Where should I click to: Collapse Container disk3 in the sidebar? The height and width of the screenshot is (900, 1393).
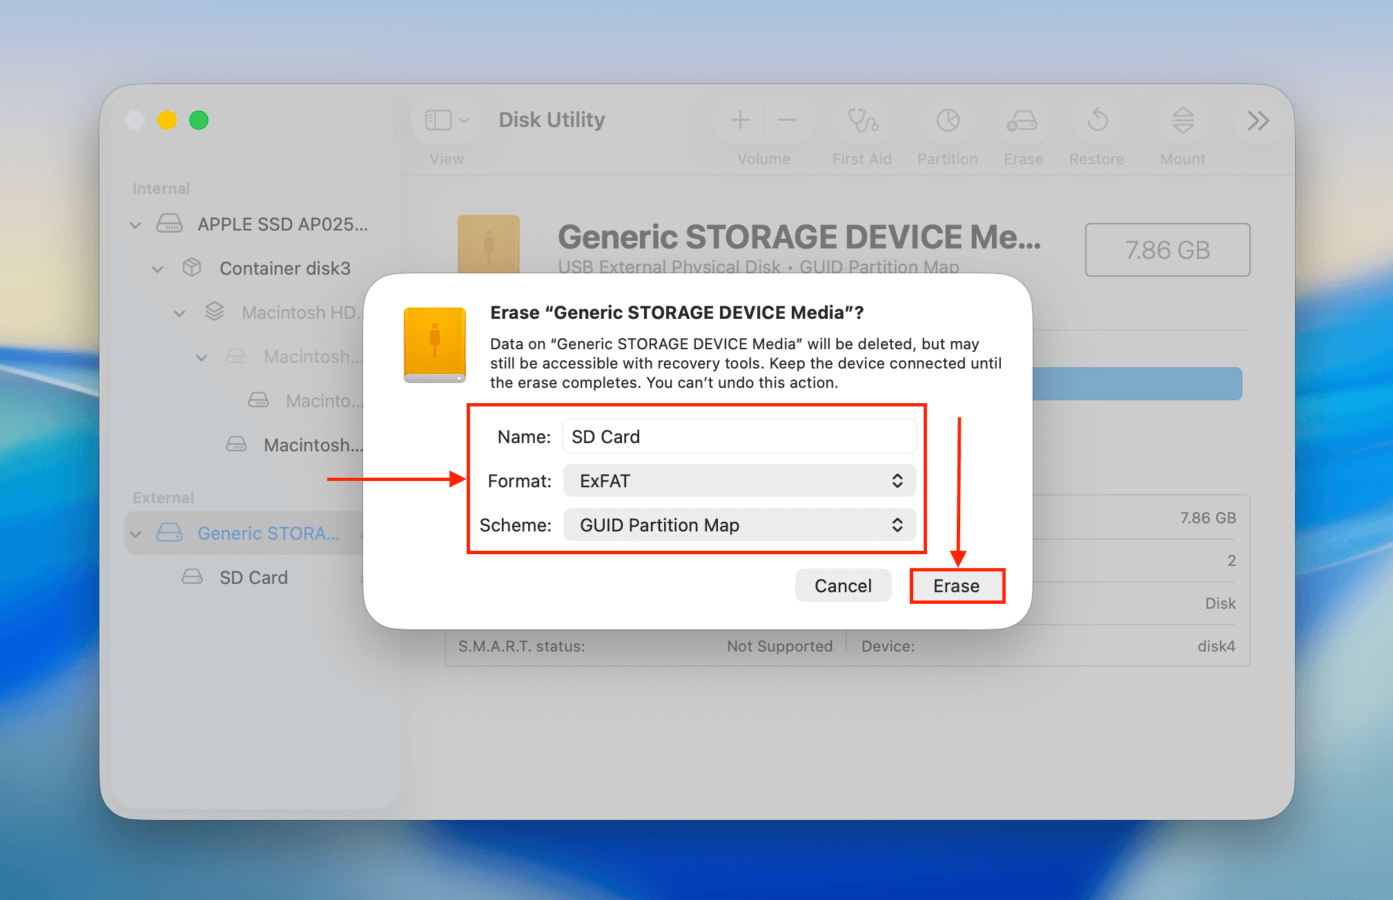pos(157,268)
